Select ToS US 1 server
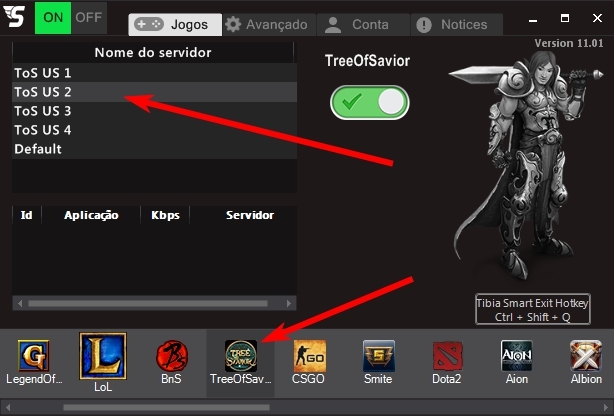The image size is (614, 416). click(x=43, y=73)
